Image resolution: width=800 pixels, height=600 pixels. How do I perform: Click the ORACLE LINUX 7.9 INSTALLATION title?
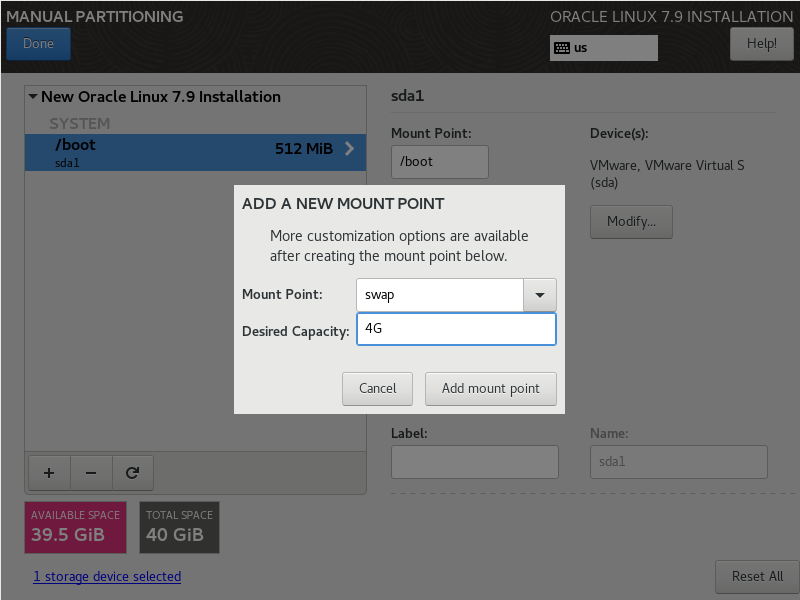[x=671, y=16]
